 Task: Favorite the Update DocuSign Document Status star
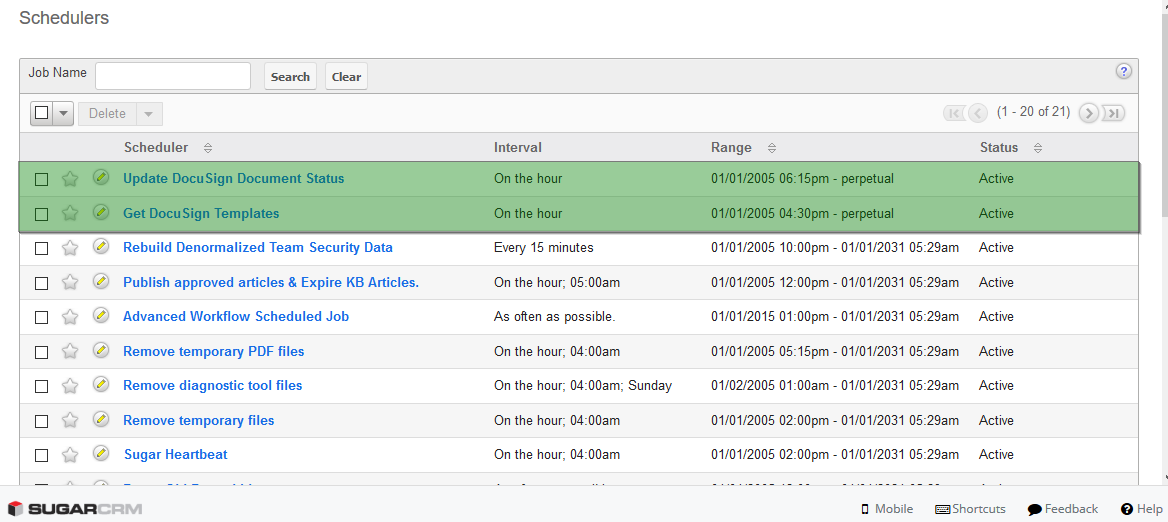[70, 179]
